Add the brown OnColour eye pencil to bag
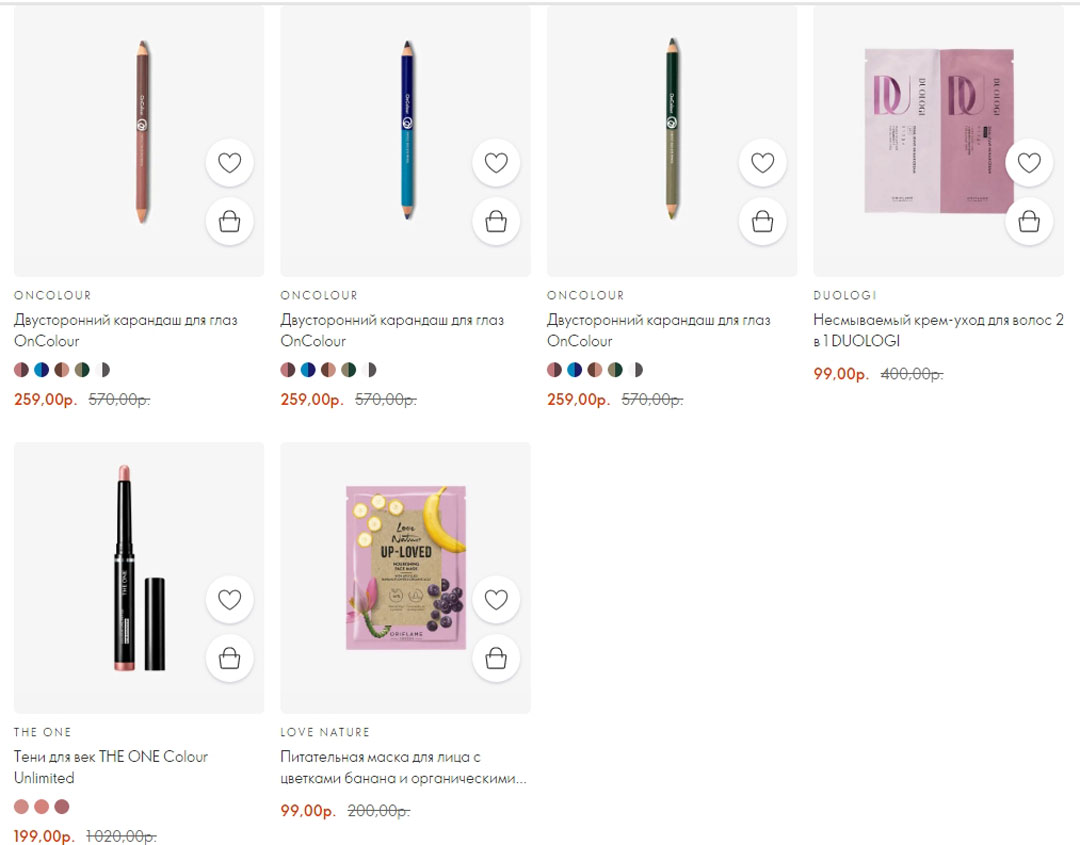 click(229, 221)
